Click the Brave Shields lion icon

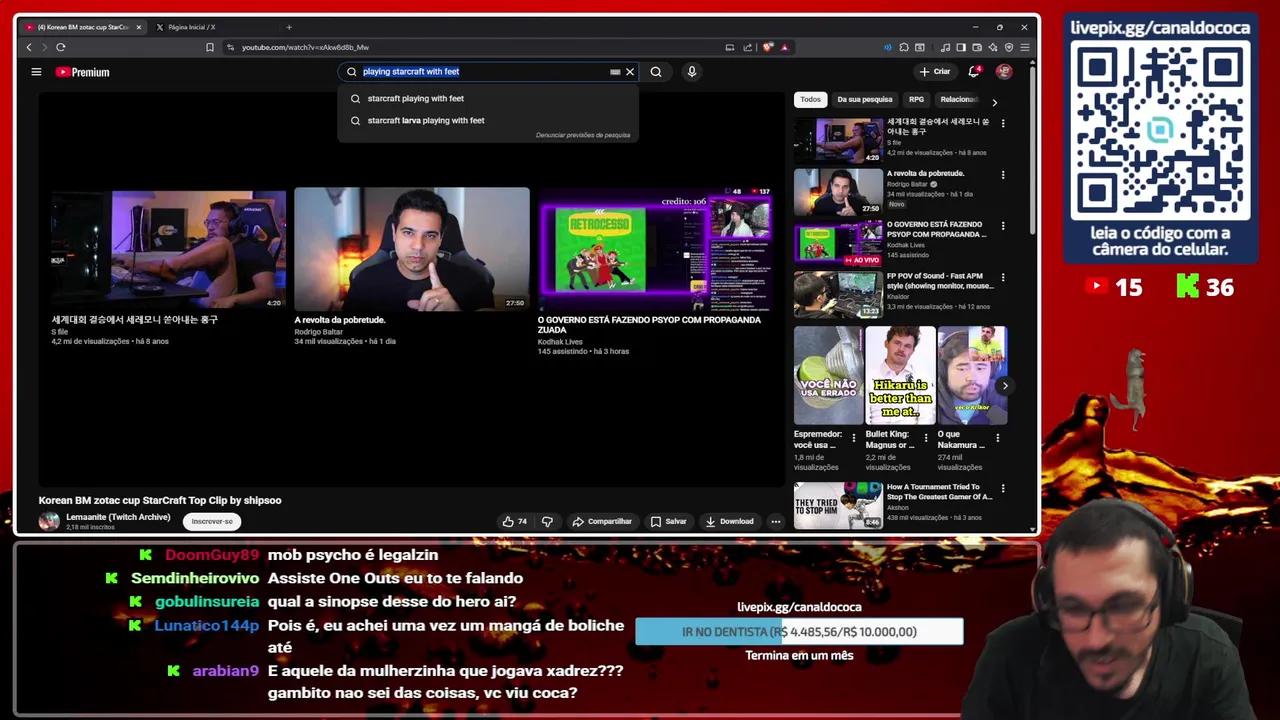pyautogui.click(x=768, y=47)
